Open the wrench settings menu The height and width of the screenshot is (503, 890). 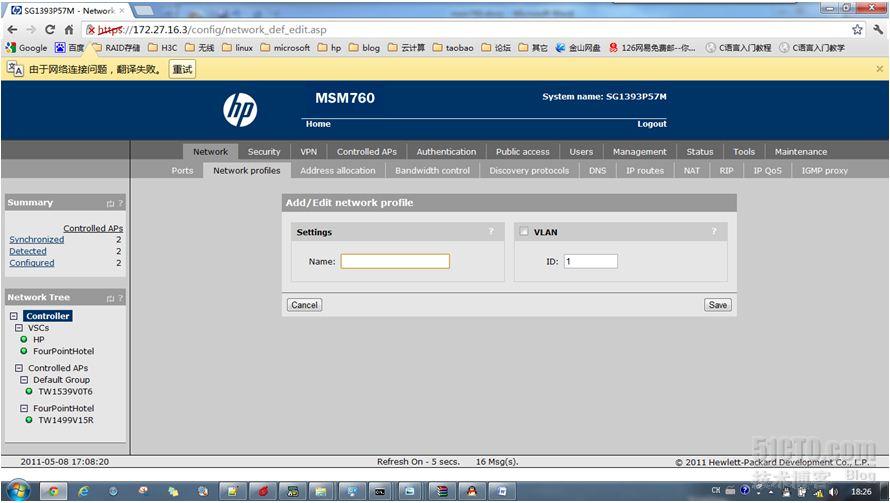click(x=878, y=30)
